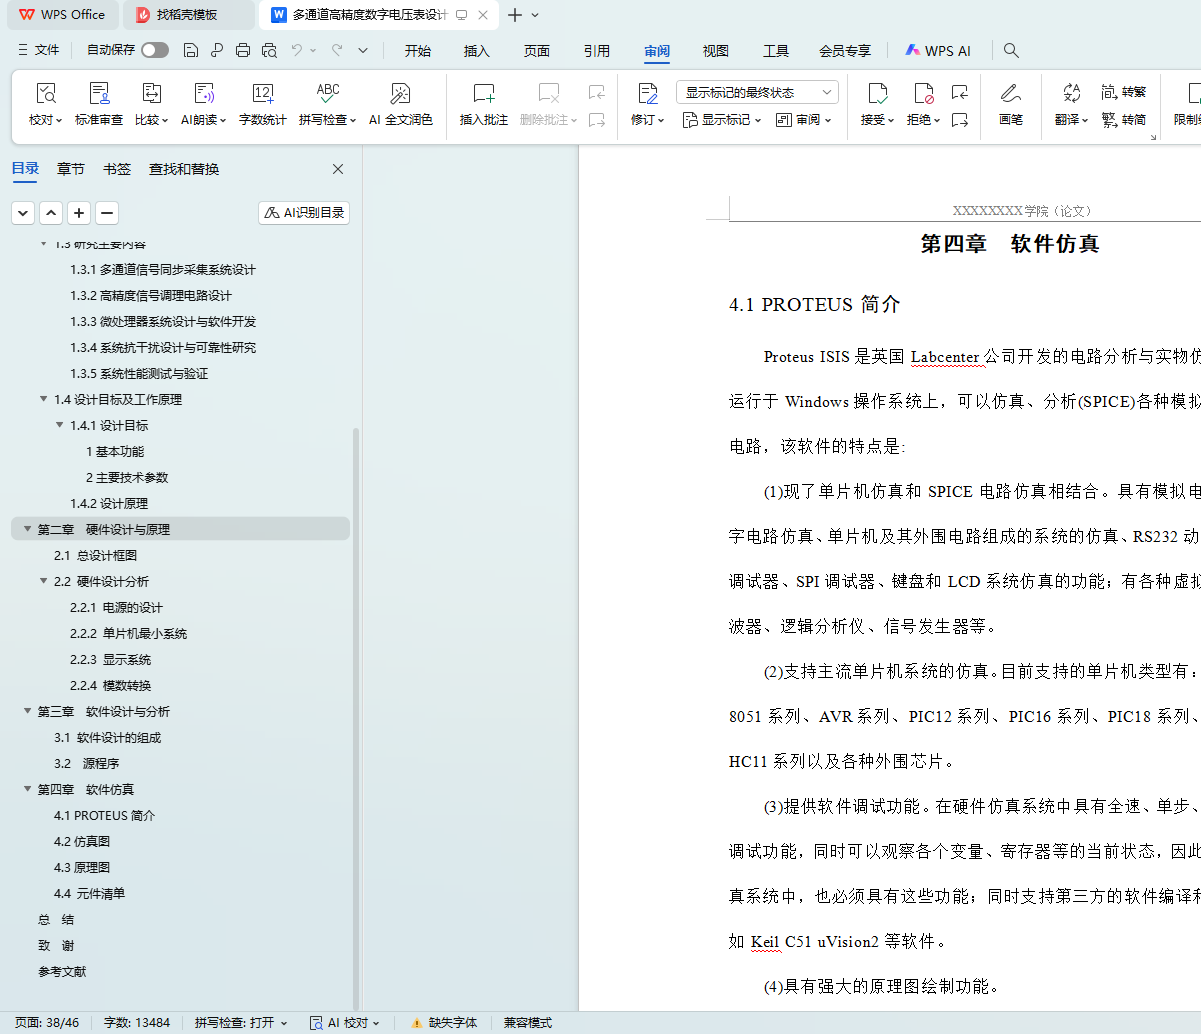Collapse 1.4.1 设计目标 outline node
This screenshot has width=1201, height=1034.
point(60,425)
